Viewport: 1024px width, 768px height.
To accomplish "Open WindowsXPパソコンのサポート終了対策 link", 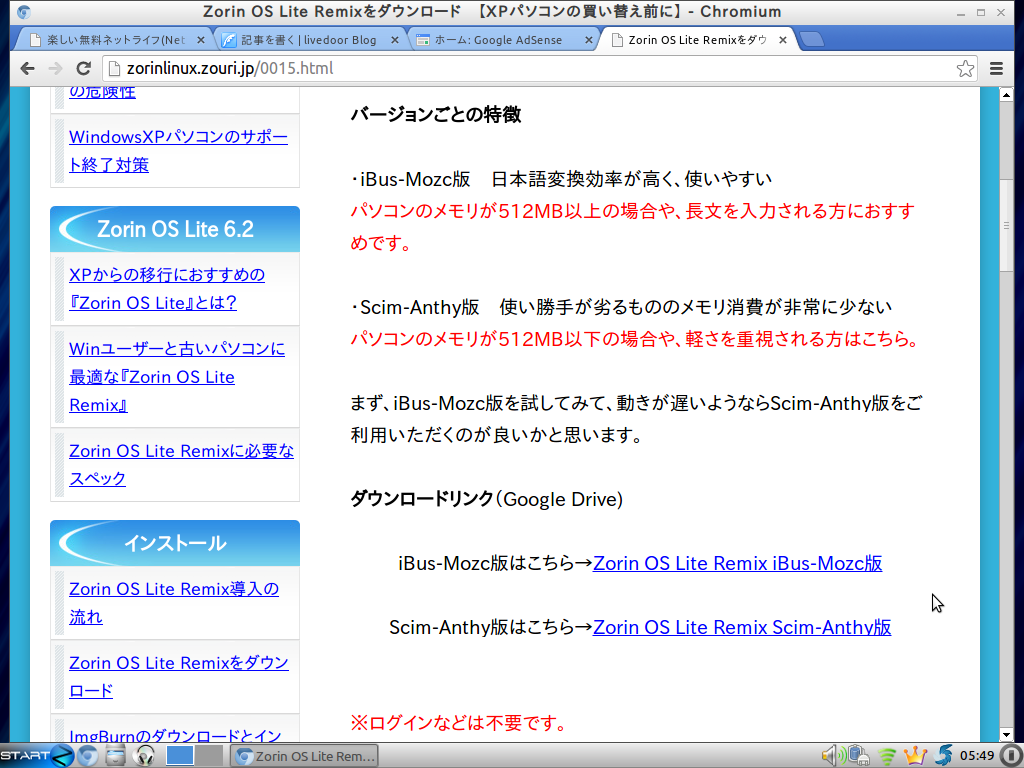I will tap(178, 151).
